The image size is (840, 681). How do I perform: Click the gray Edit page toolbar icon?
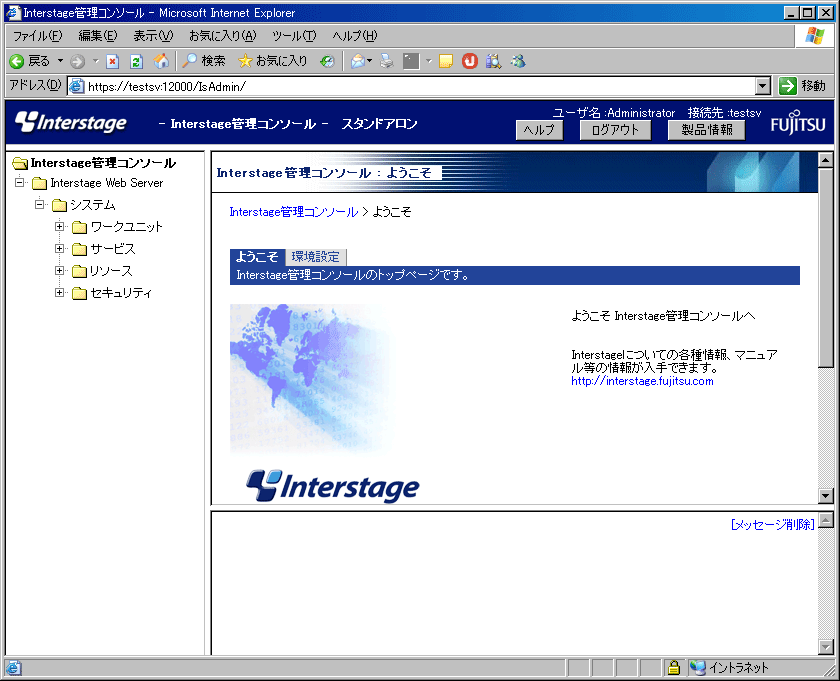click(411, 62)
